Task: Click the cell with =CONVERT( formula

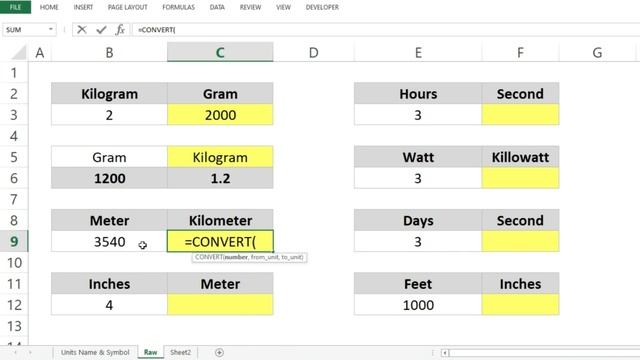Action: point(220,242)
